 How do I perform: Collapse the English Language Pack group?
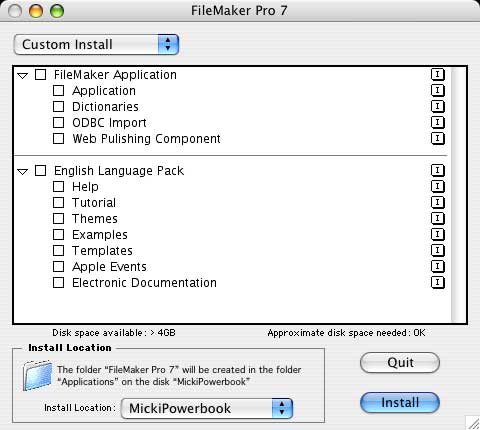click(x=23, y=172)
